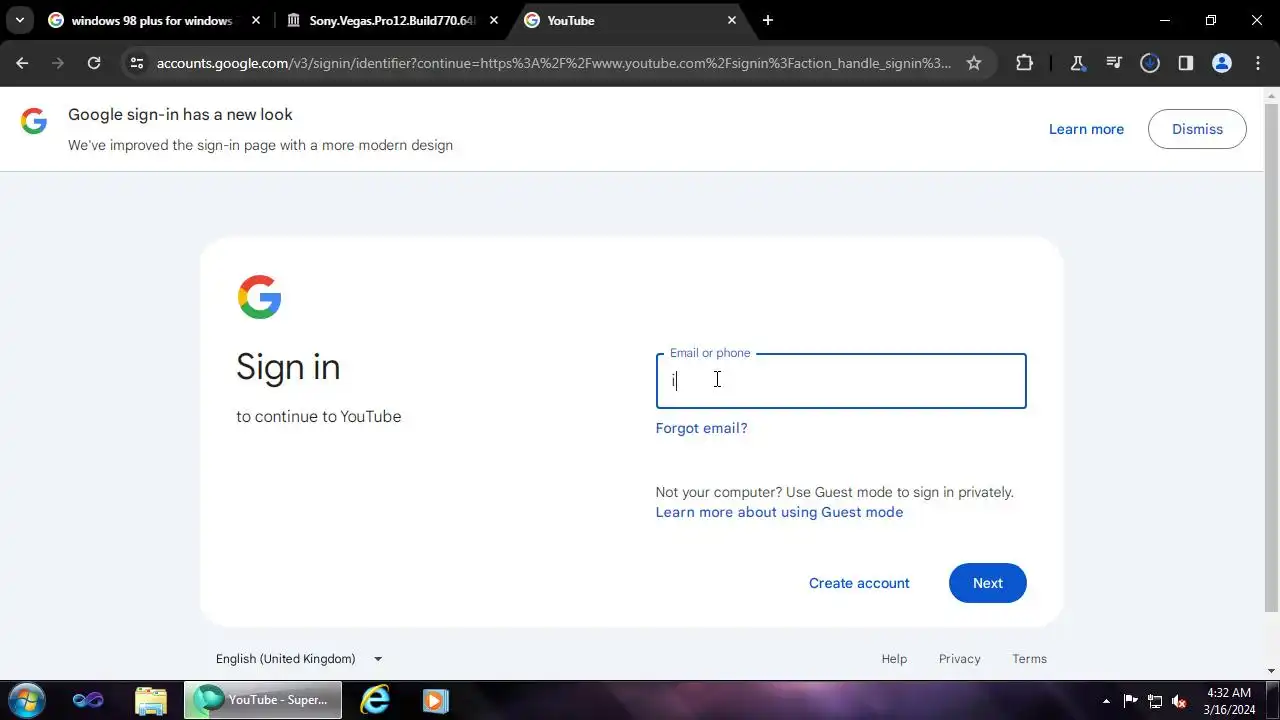
Task: Open Windows Explorer from taskbar
Action: pyautogui.click(x=150, y=700)
